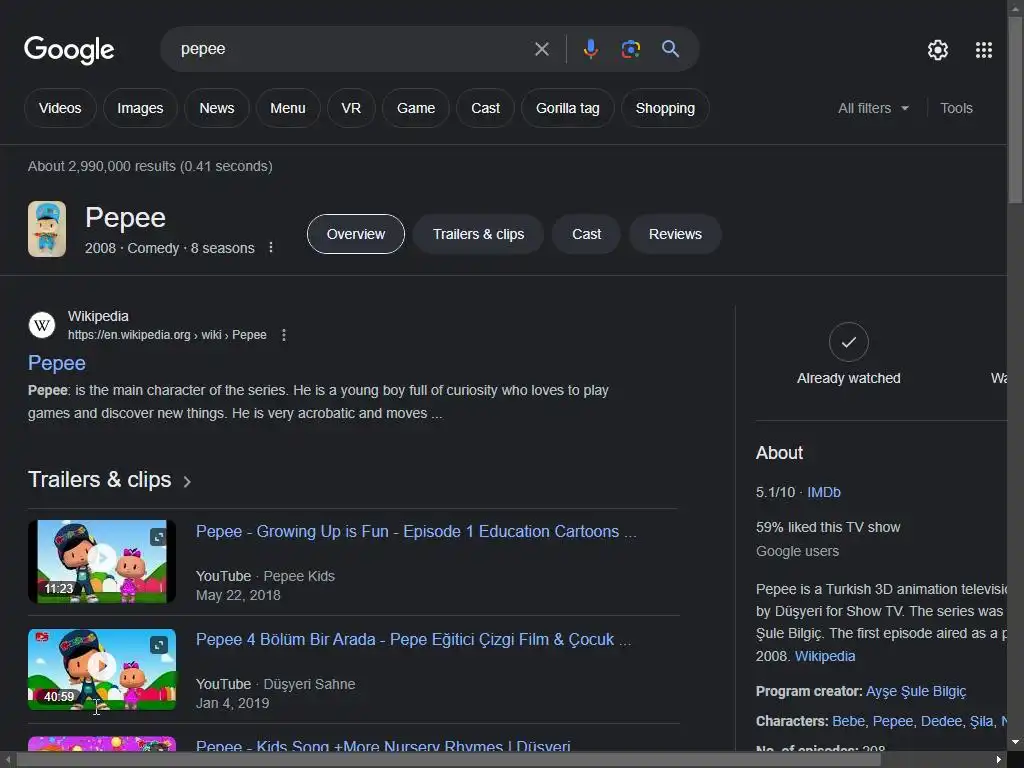Click the scroll down arrow
Image resolution: width=1024 pixels, height=768 pixels.
coord(1016,742)
